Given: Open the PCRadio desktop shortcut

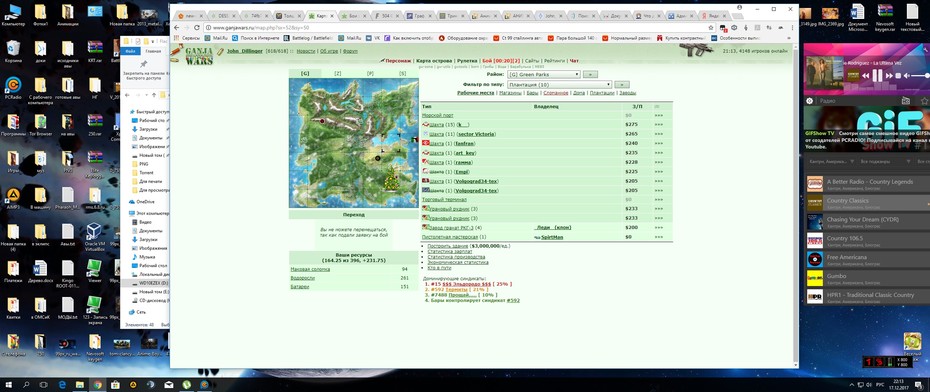Looking at the screenshot, I should pyautogui.click(x=13, y=88).
